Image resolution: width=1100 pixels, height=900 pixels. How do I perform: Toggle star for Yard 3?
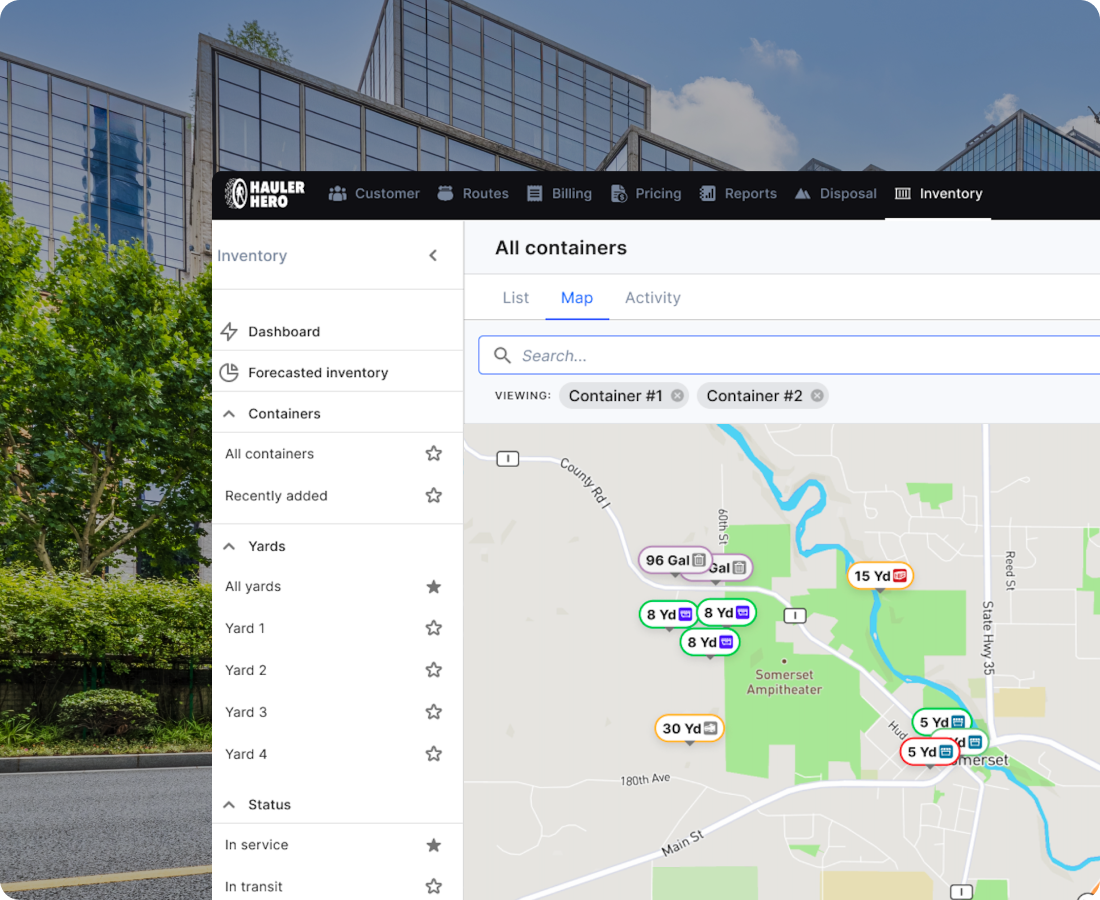pyautogui.click(x=434, y=712)
